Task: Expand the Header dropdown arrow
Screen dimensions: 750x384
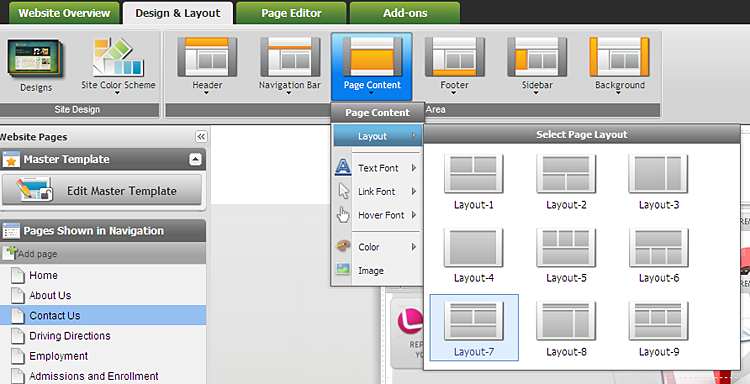Action: 207,93
